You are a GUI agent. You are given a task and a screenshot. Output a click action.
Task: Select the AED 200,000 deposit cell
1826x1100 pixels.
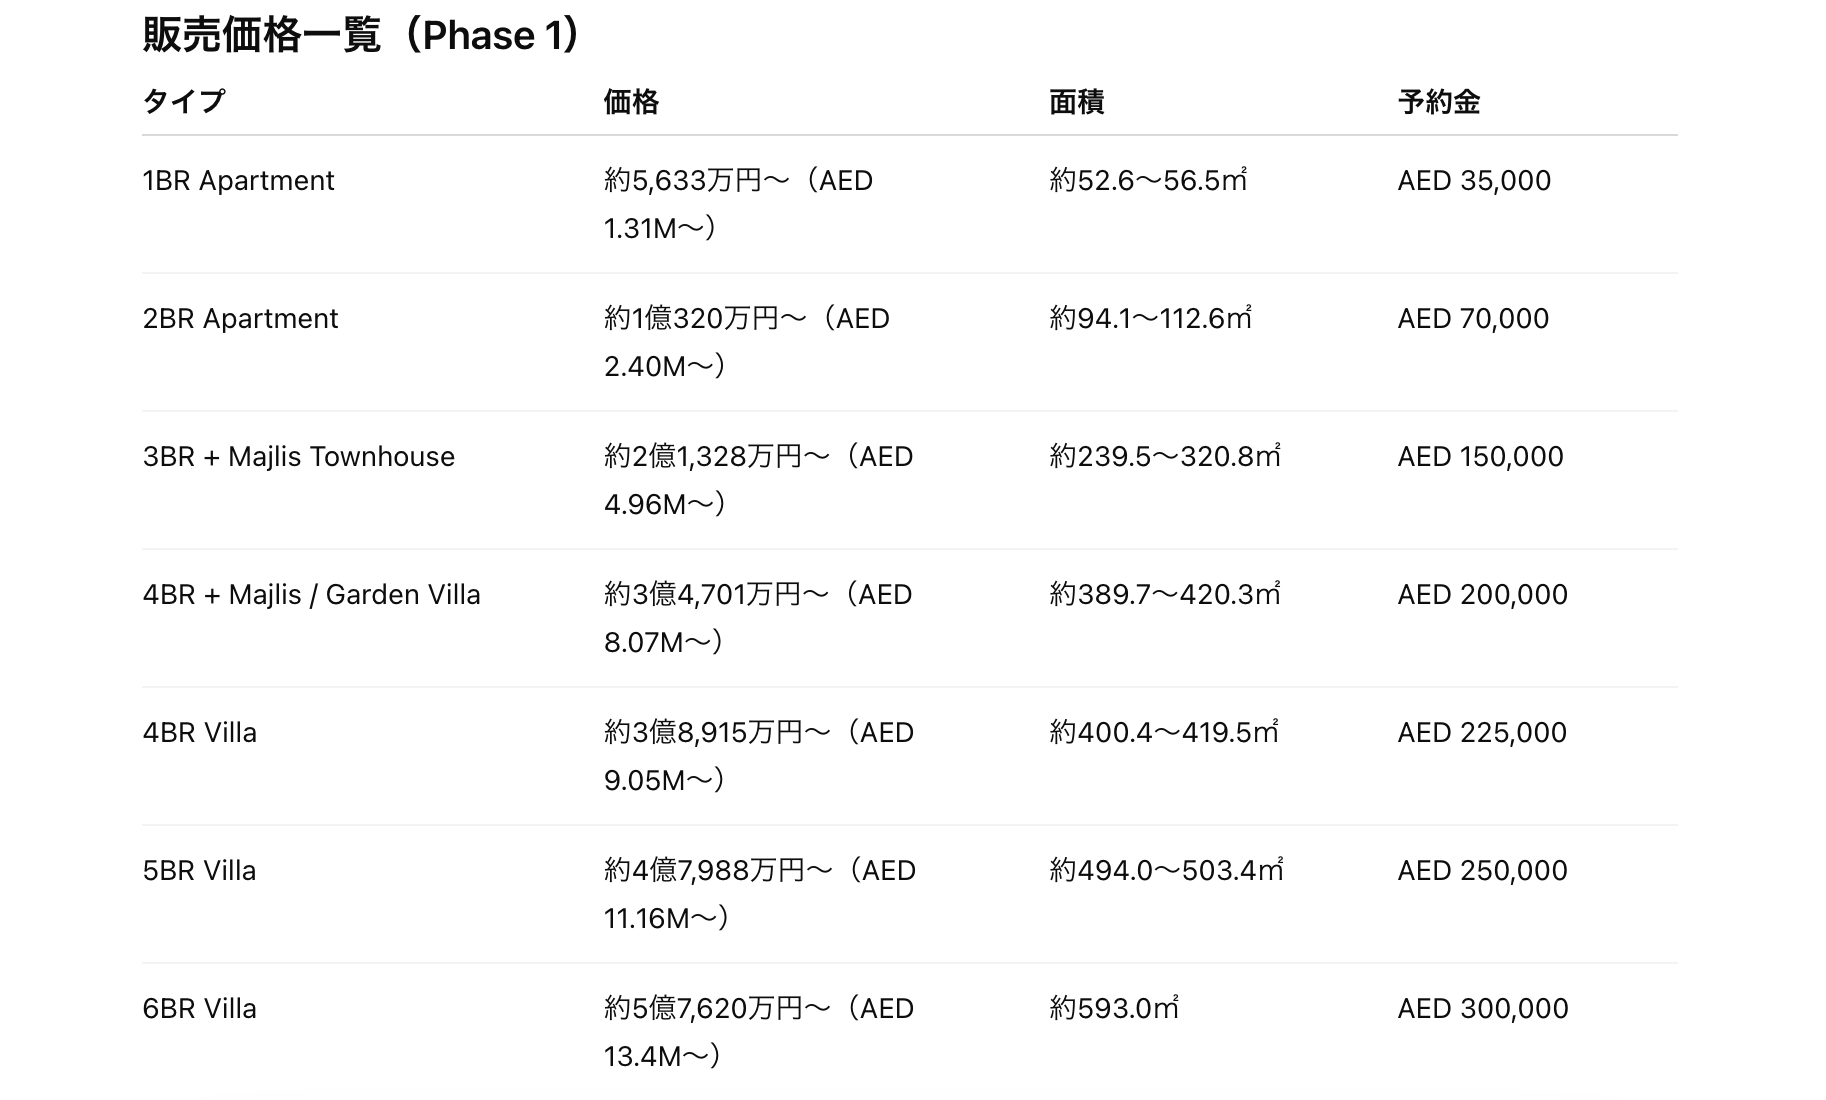[1482, 595]
